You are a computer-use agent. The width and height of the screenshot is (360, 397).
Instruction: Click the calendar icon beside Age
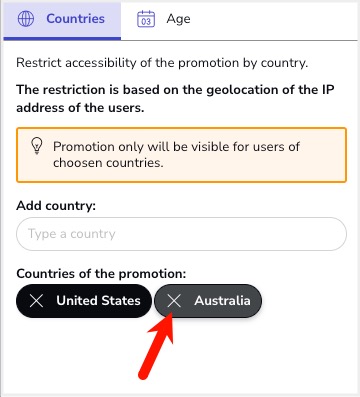click(x=146, y=19)
